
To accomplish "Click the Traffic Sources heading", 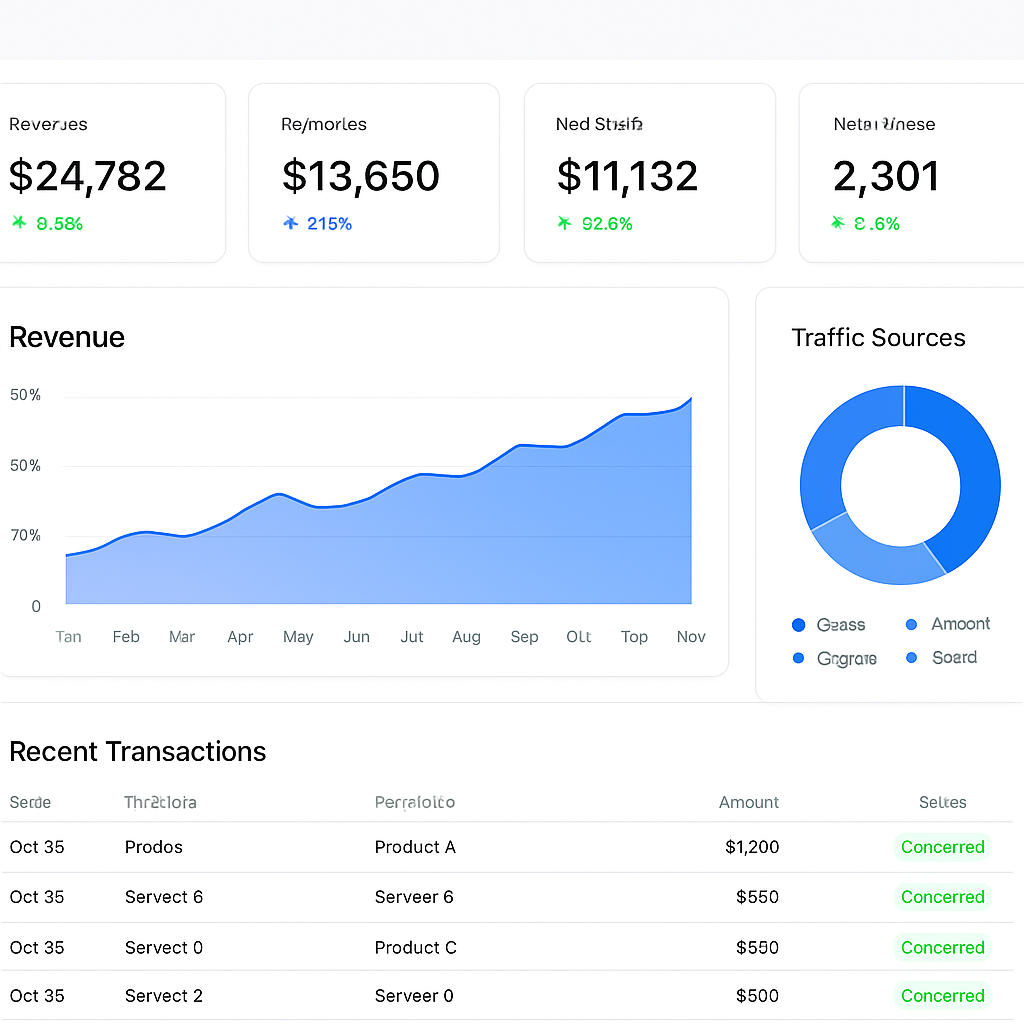I will 878,338.
